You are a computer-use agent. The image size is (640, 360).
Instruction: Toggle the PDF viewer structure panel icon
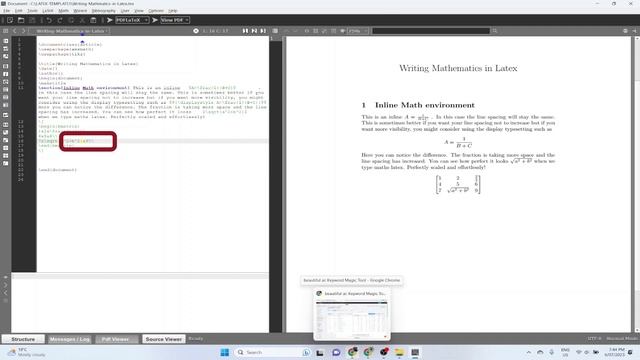coord(276,31)
